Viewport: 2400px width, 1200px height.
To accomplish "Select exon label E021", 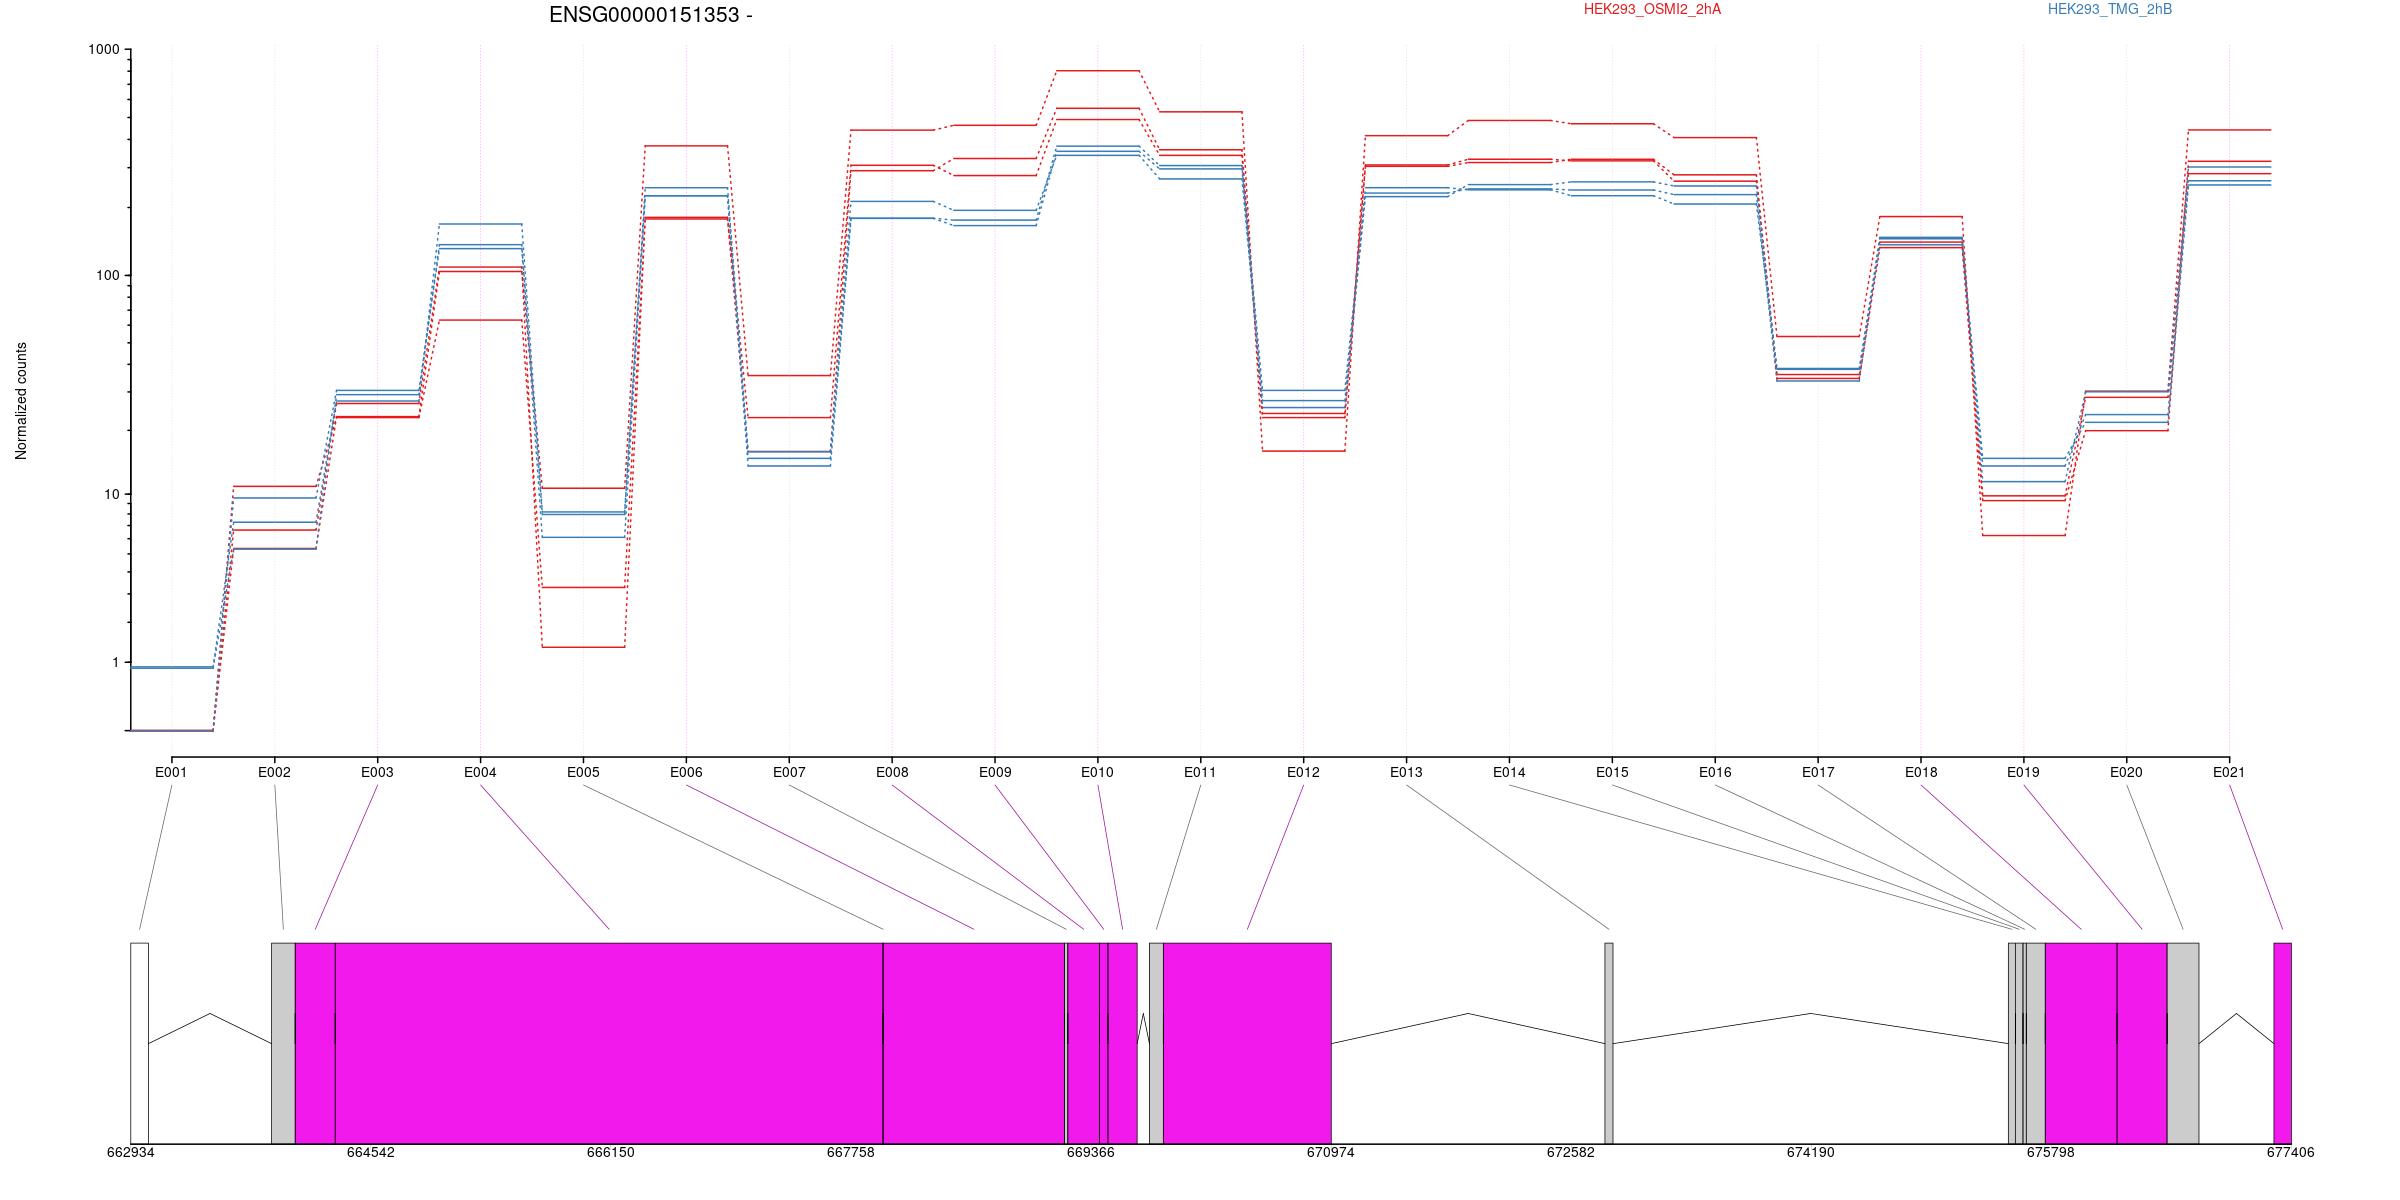I will [x=2228, y=772].
